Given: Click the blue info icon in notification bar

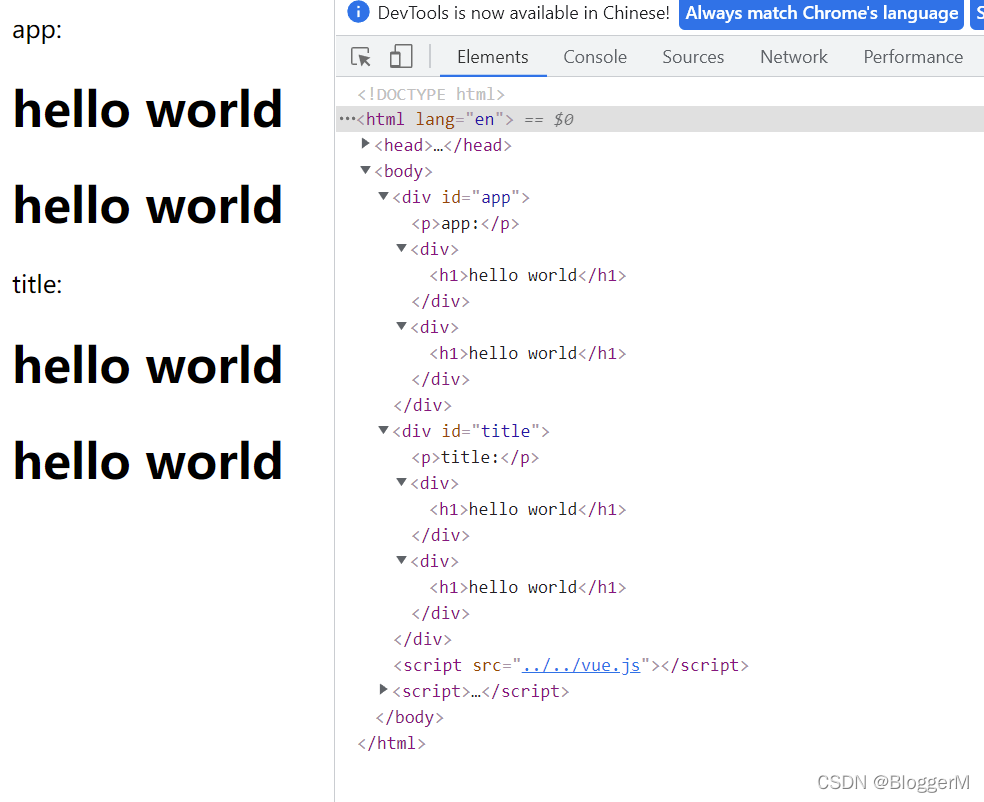Looking at the screenshot, I should [358, 12].
